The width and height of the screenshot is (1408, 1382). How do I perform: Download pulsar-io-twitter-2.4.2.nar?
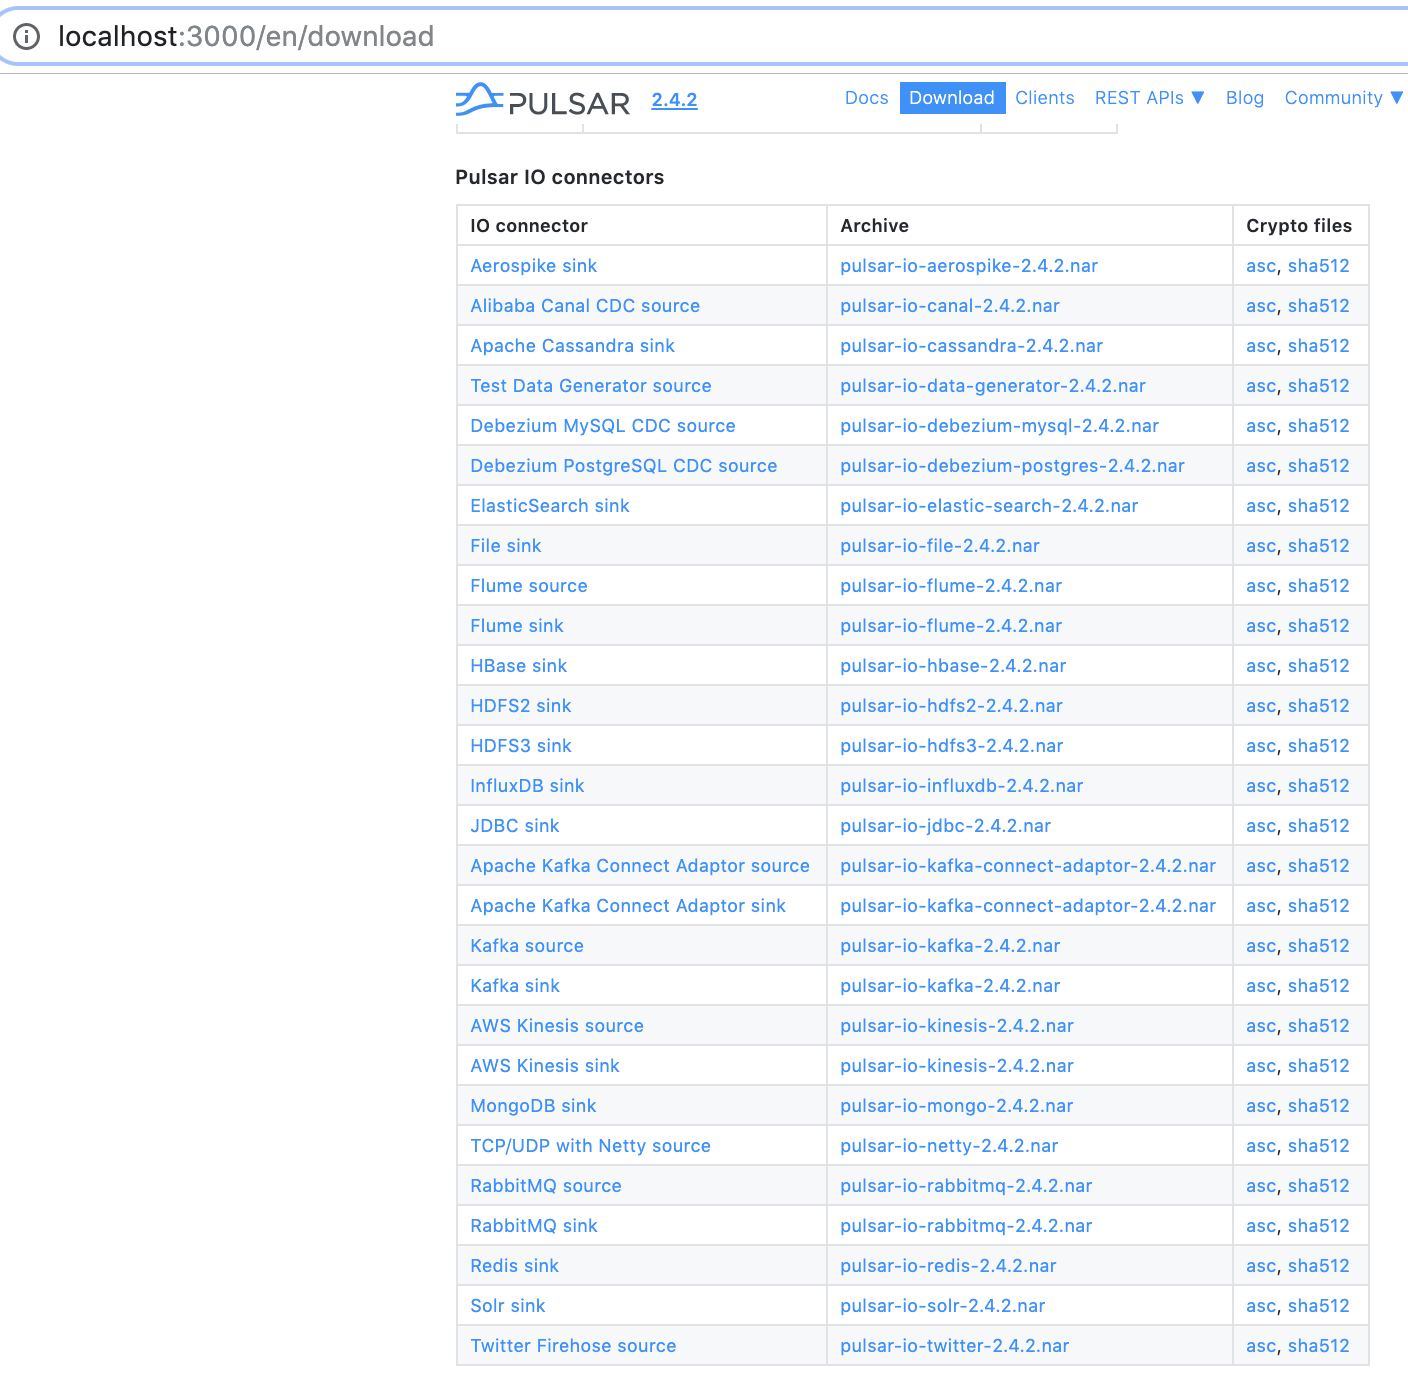955,1346
